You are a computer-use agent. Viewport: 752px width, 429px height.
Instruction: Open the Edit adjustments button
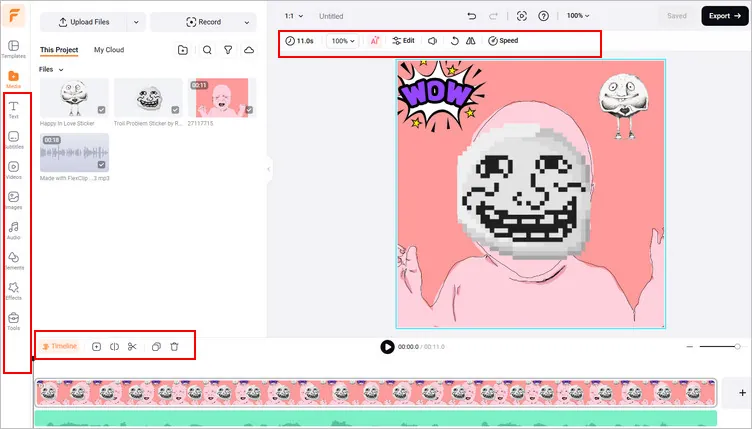[403, 41]
